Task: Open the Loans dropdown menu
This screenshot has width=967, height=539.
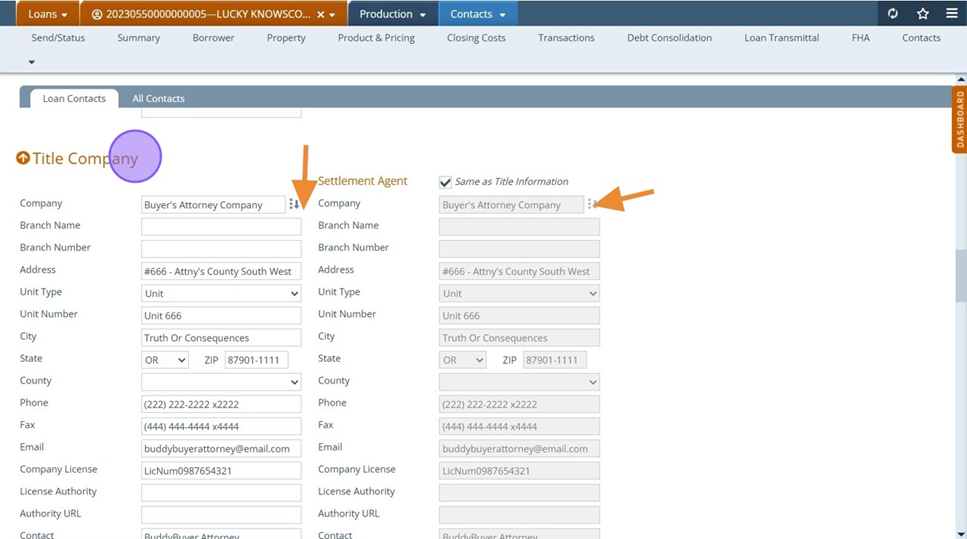Action: pyautogui.click(x=48, y=14)
